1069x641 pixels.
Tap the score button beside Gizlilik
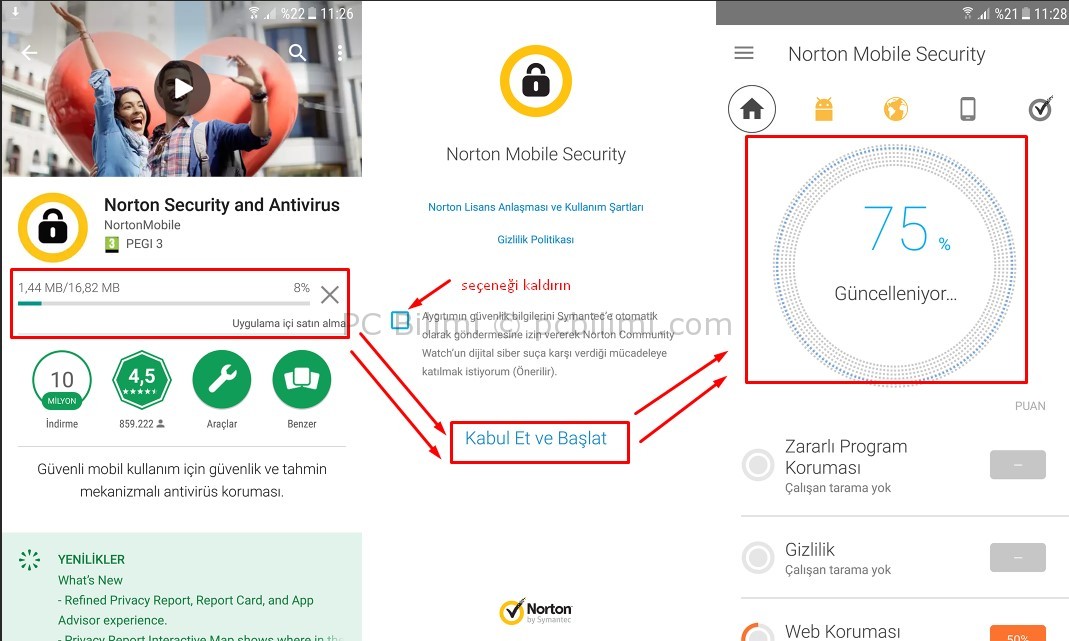pos(1018,557)
